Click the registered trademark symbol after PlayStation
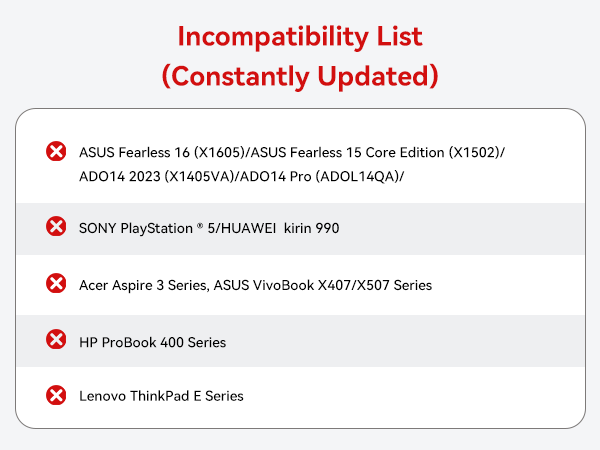 click(x=196, y=225)
